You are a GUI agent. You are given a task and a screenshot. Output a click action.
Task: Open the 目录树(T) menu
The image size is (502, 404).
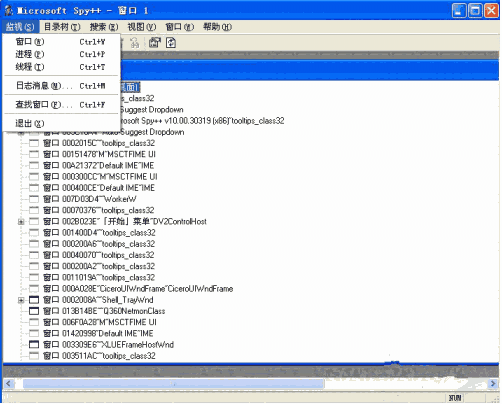pos(62,27)
